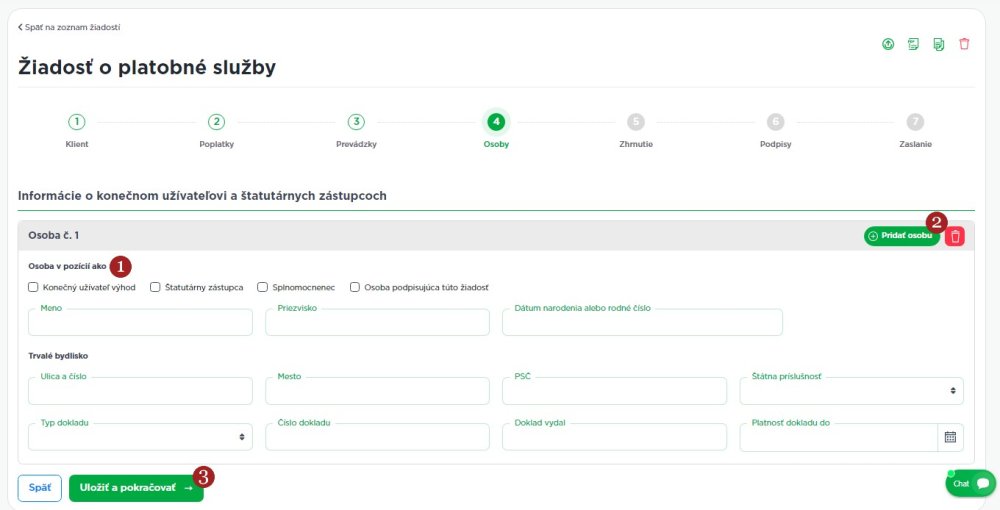Click the Pridať osobu button
Screen dimensions: 1000x510
pos(901,236)
